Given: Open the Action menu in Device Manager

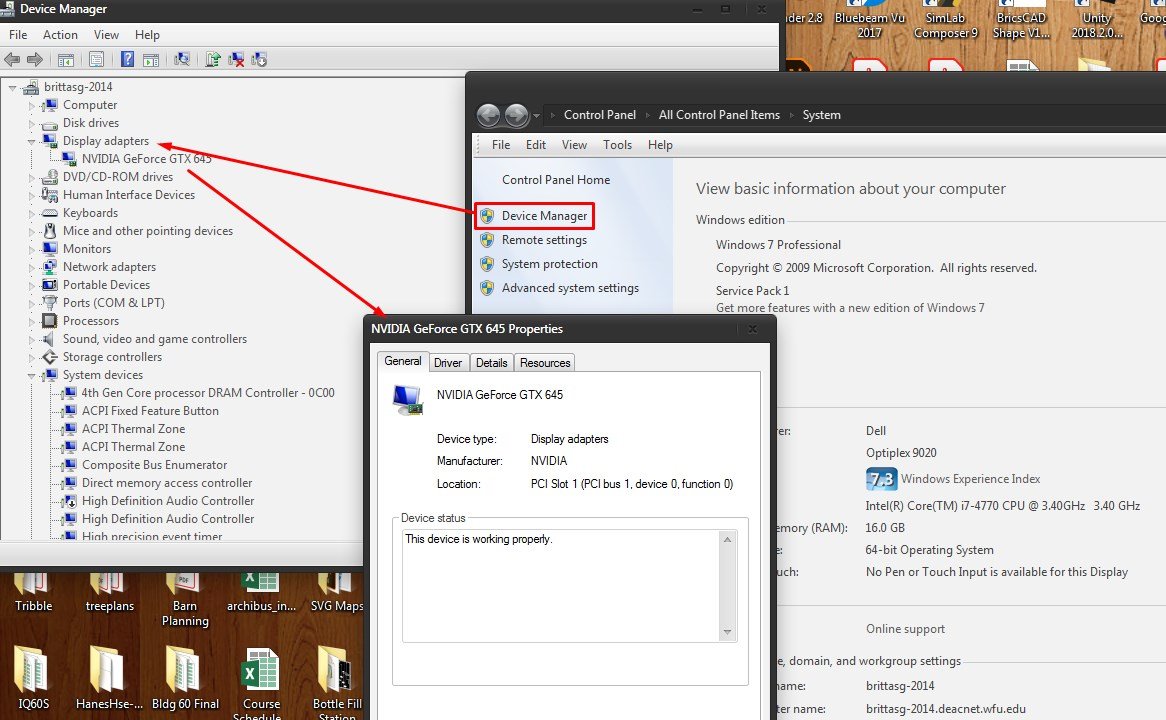Looking at the screenshot, I should (60, 35).
